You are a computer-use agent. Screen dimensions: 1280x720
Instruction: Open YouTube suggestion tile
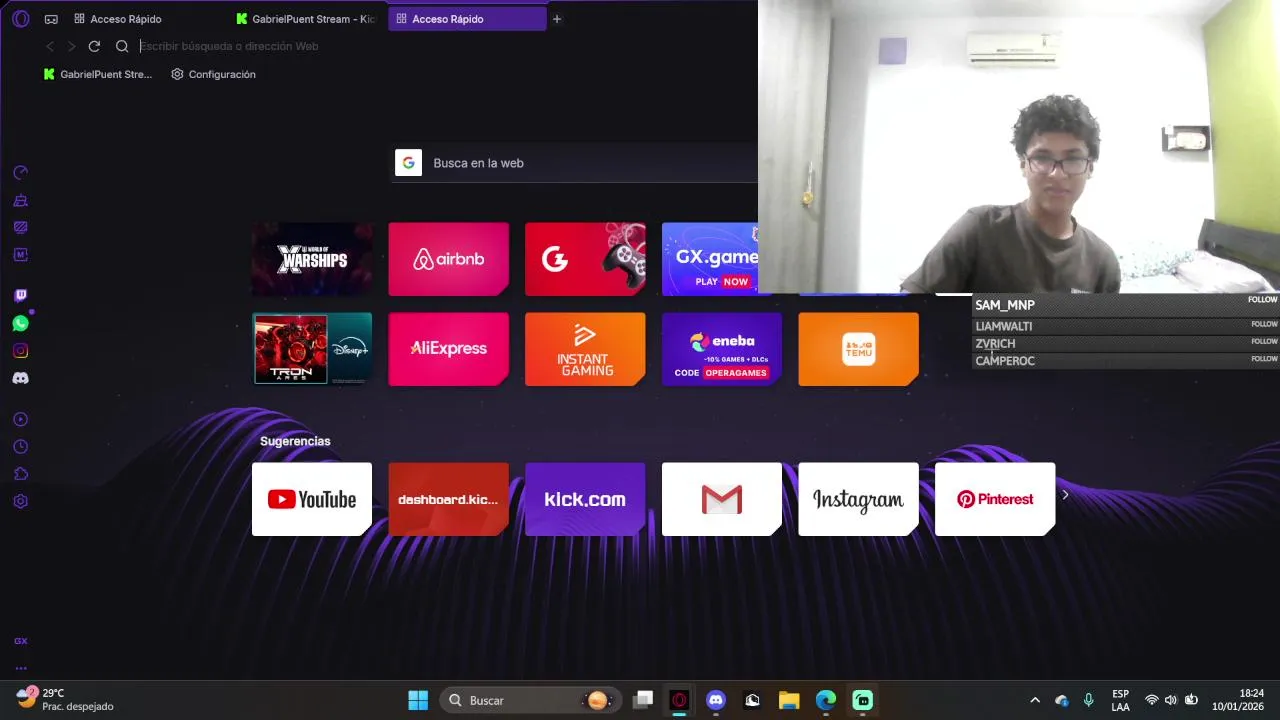tap(312, 499)
